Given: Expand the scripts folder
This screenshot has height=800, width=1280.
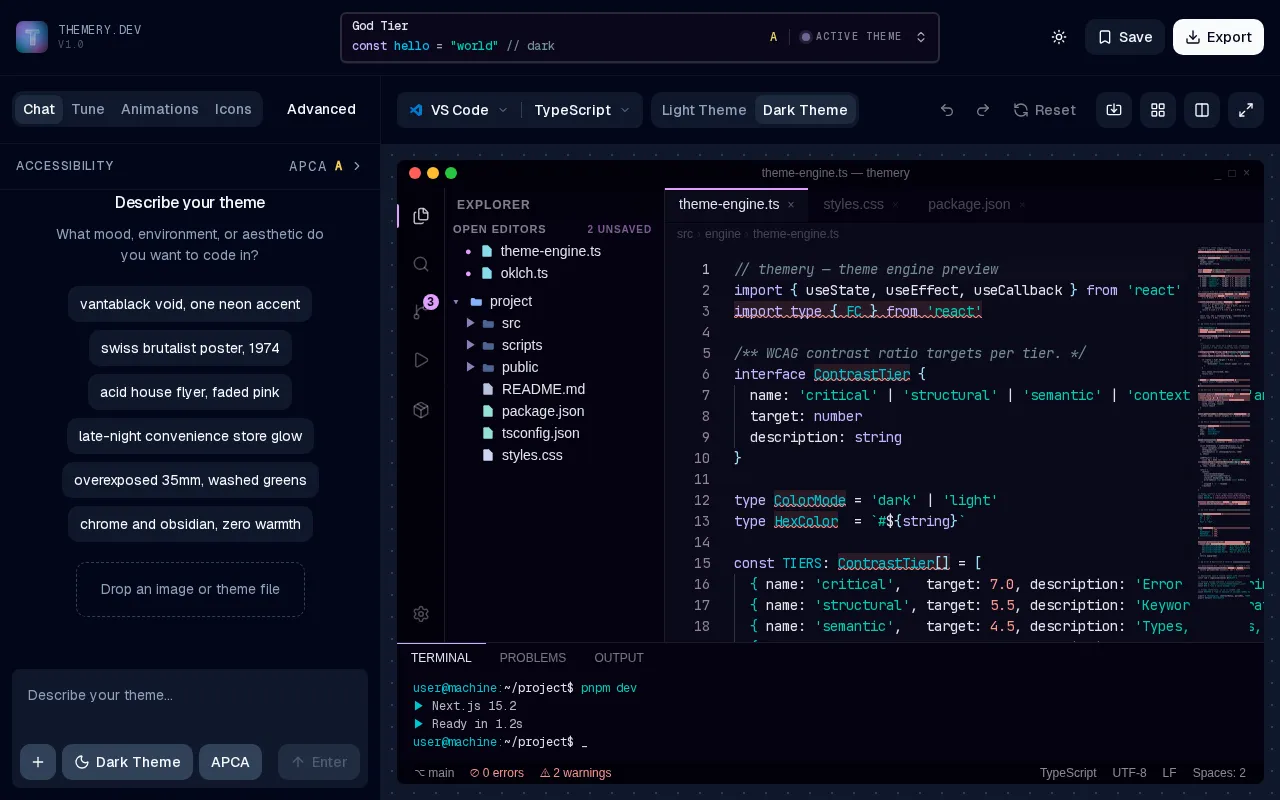Looking at the screenshot, I should click(470, 346).
